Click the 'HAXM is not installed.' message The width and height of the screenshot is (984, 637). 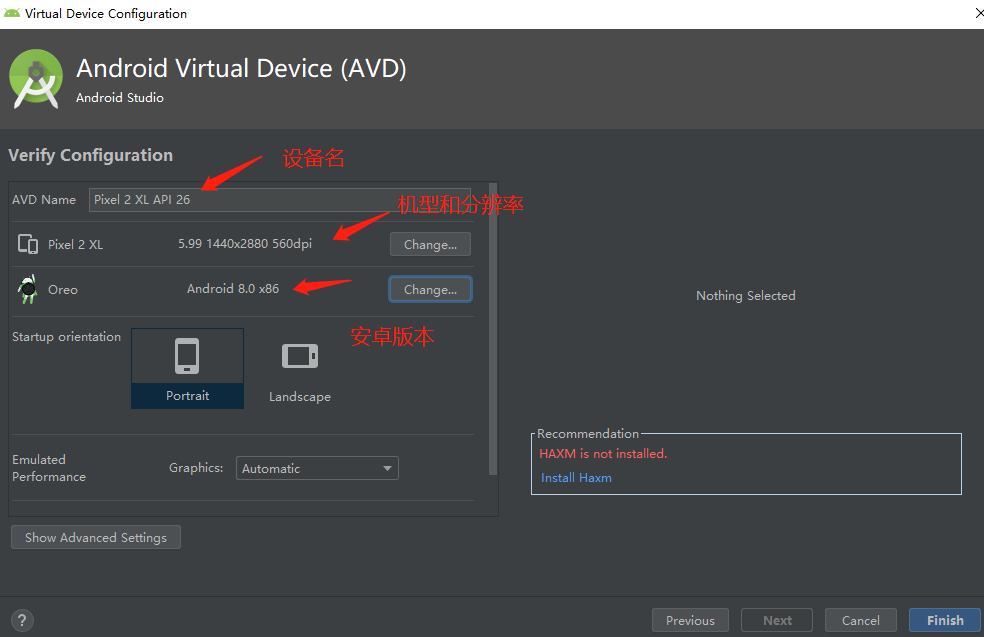[603, 453]
